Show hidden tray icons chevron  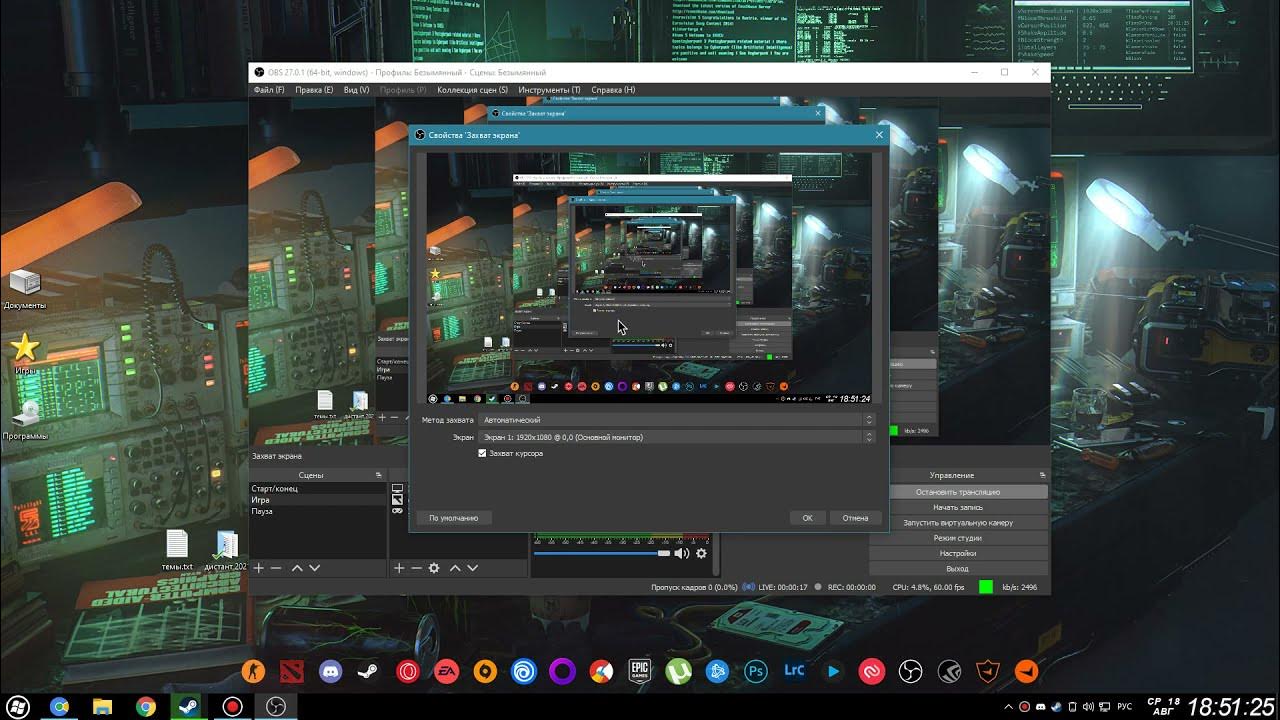pyautogui.click(x=1008, y=707)
